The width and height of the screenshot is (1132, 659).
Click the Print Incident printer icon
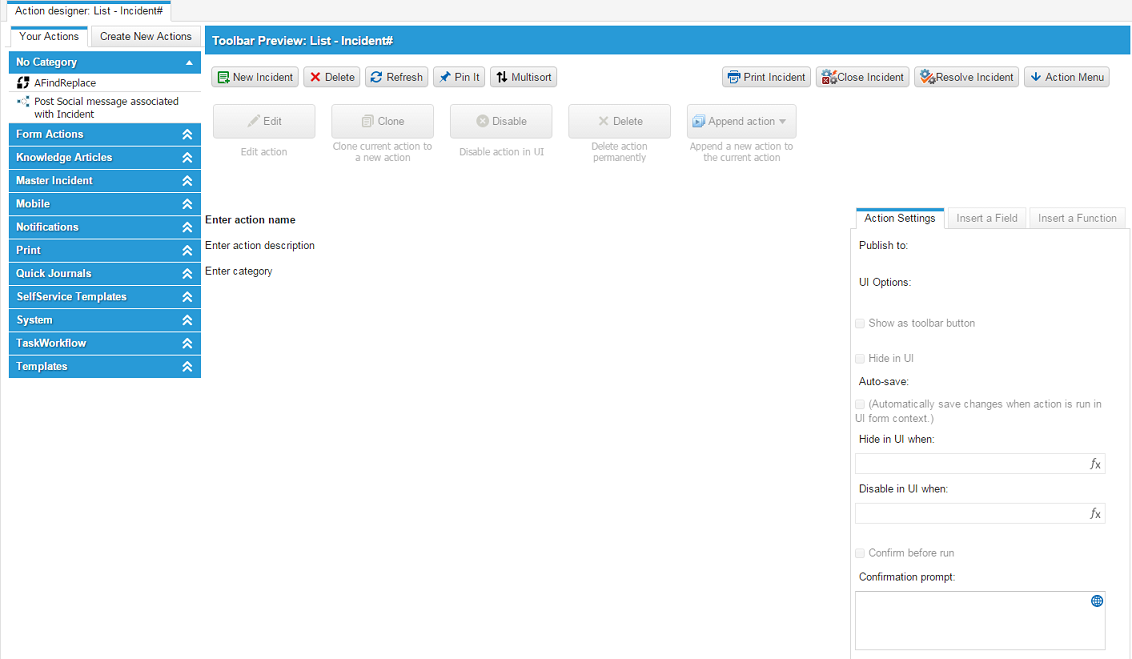tap(733, 77)
